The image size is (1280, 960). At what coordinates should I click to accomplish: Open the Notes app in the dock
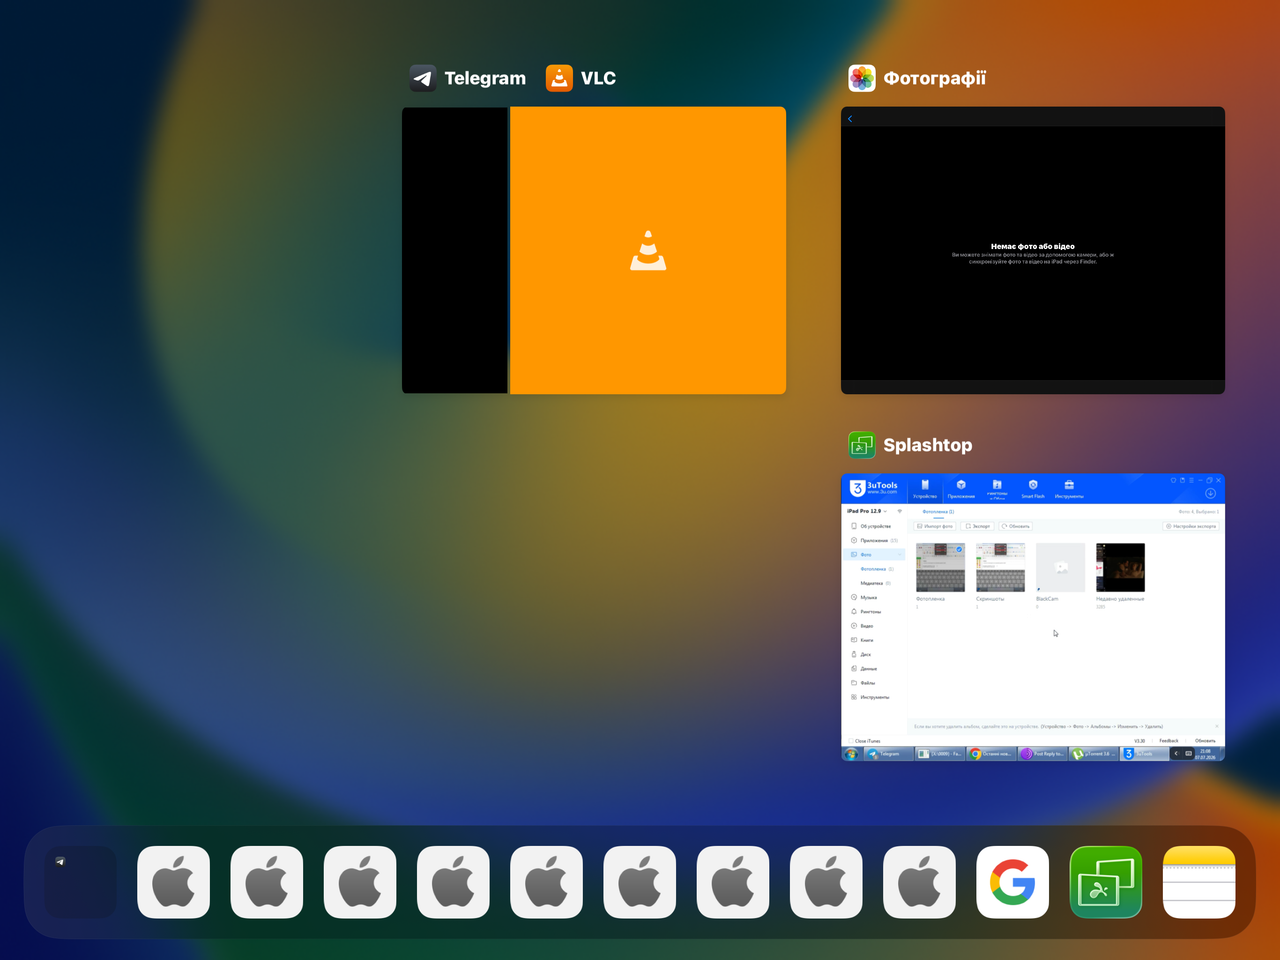coord(1199,882)
